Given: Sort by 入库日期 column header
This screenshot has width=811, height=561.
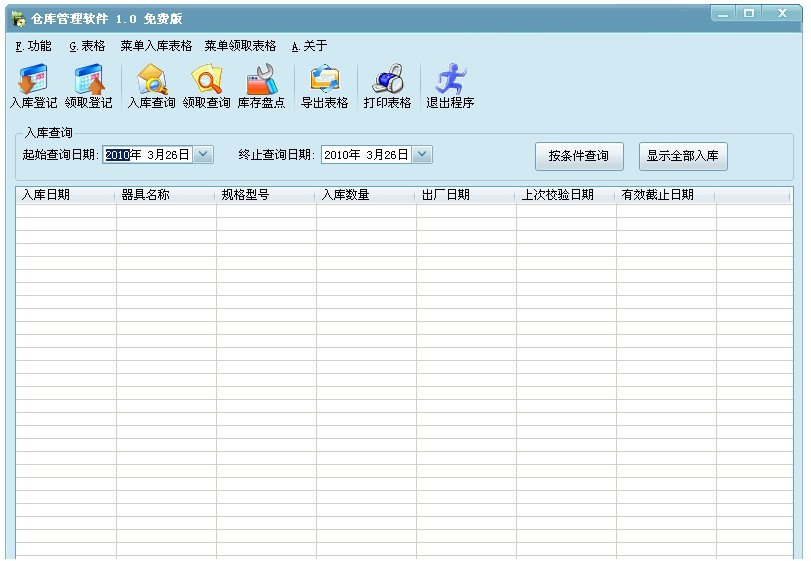Looking at the screenshot, I should click(x=65, y=195).
